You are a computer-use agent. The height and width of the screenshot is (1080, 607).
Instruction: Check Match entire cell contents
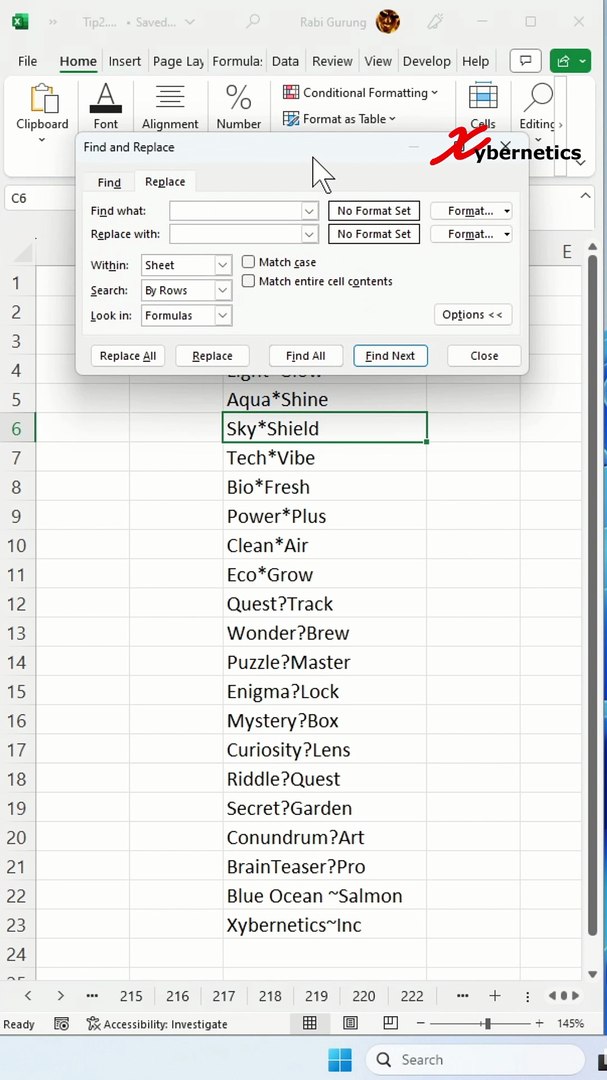pyautogui.click(x=249, y=282)
